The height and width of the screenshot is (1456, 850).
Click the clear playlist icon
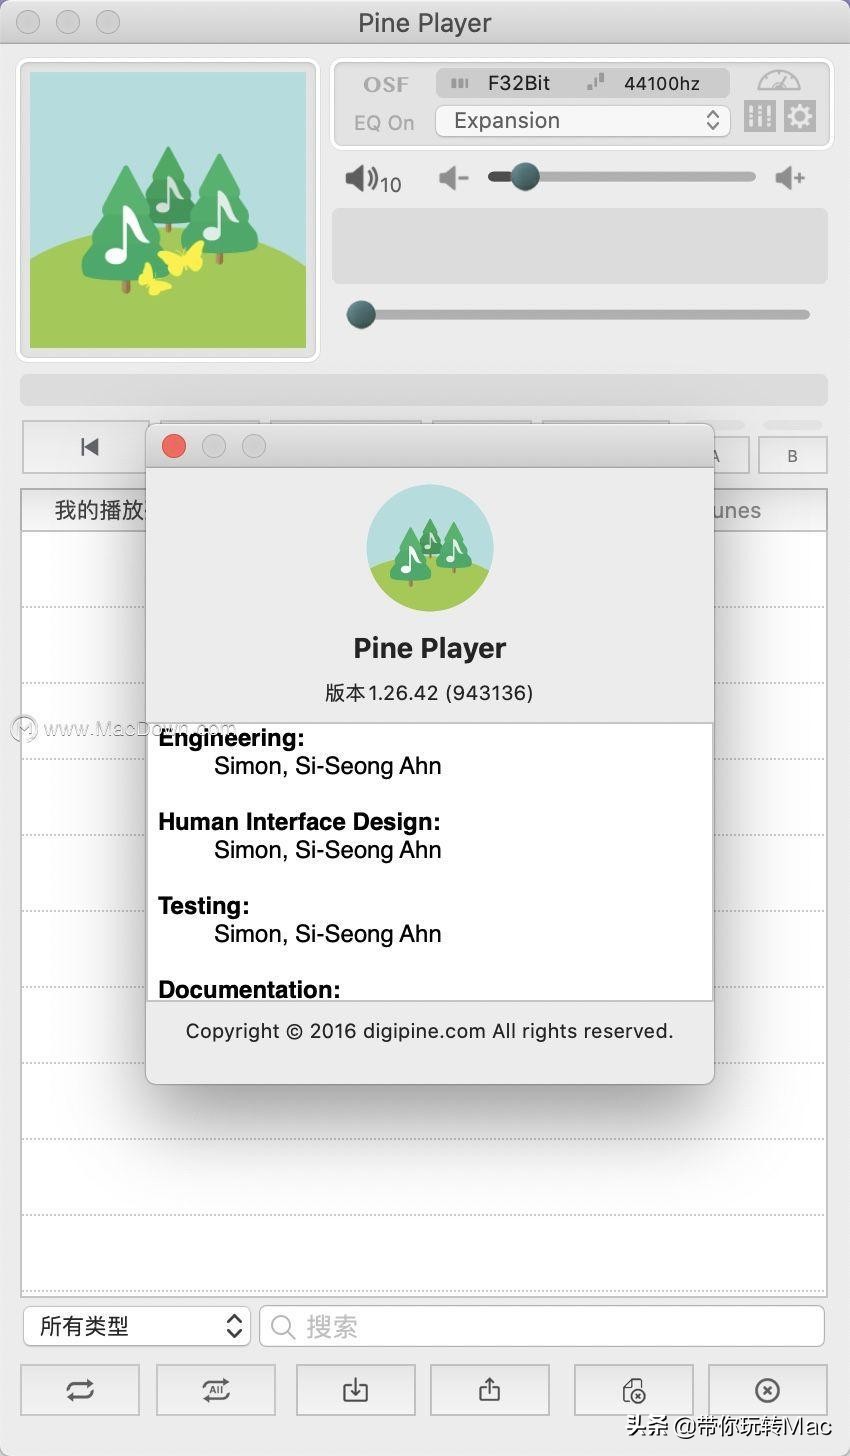click(767, 1390)
